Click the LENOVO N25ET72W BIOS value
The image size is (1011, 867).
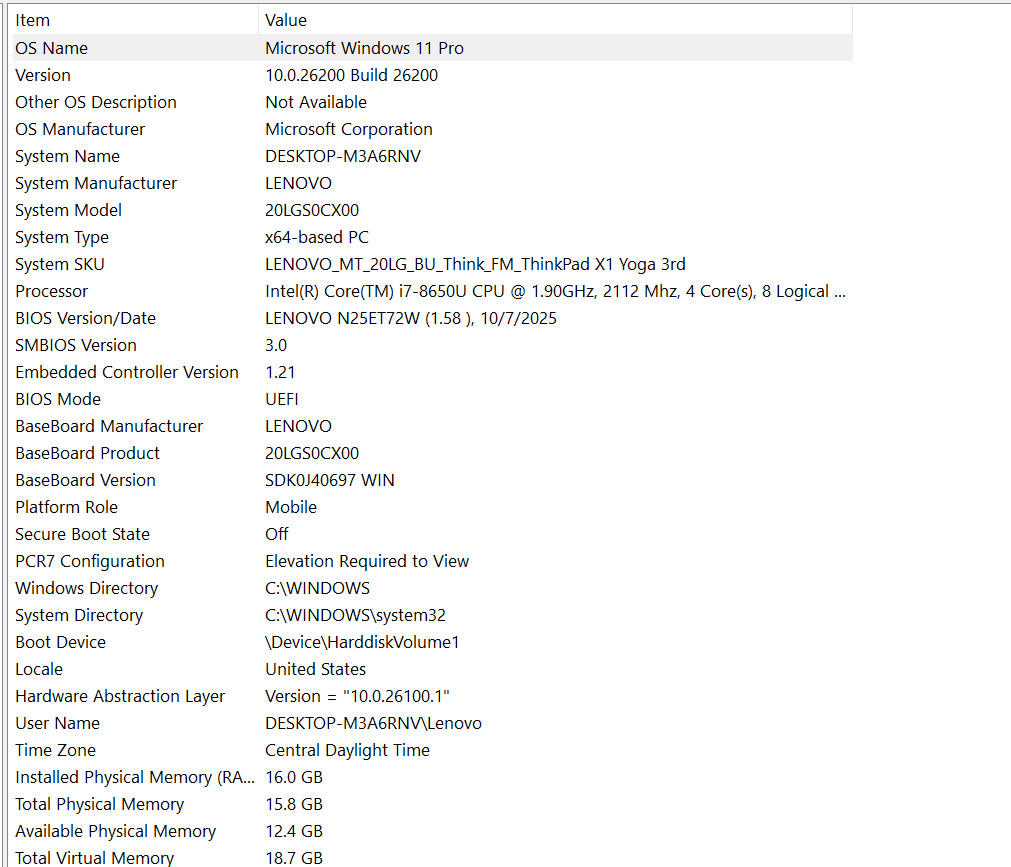pos(411,319)
